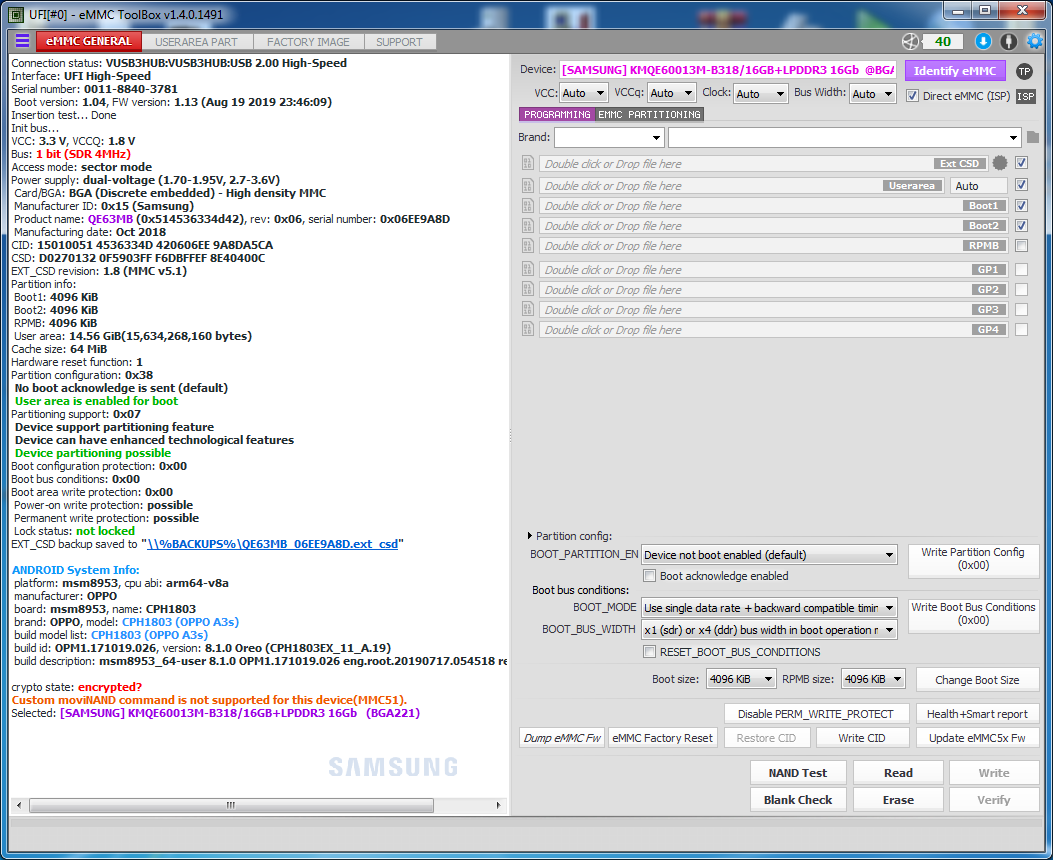The image size is (1053, 860).
Task: Click the UFI app icon in title bar
Action: [16, 14]
